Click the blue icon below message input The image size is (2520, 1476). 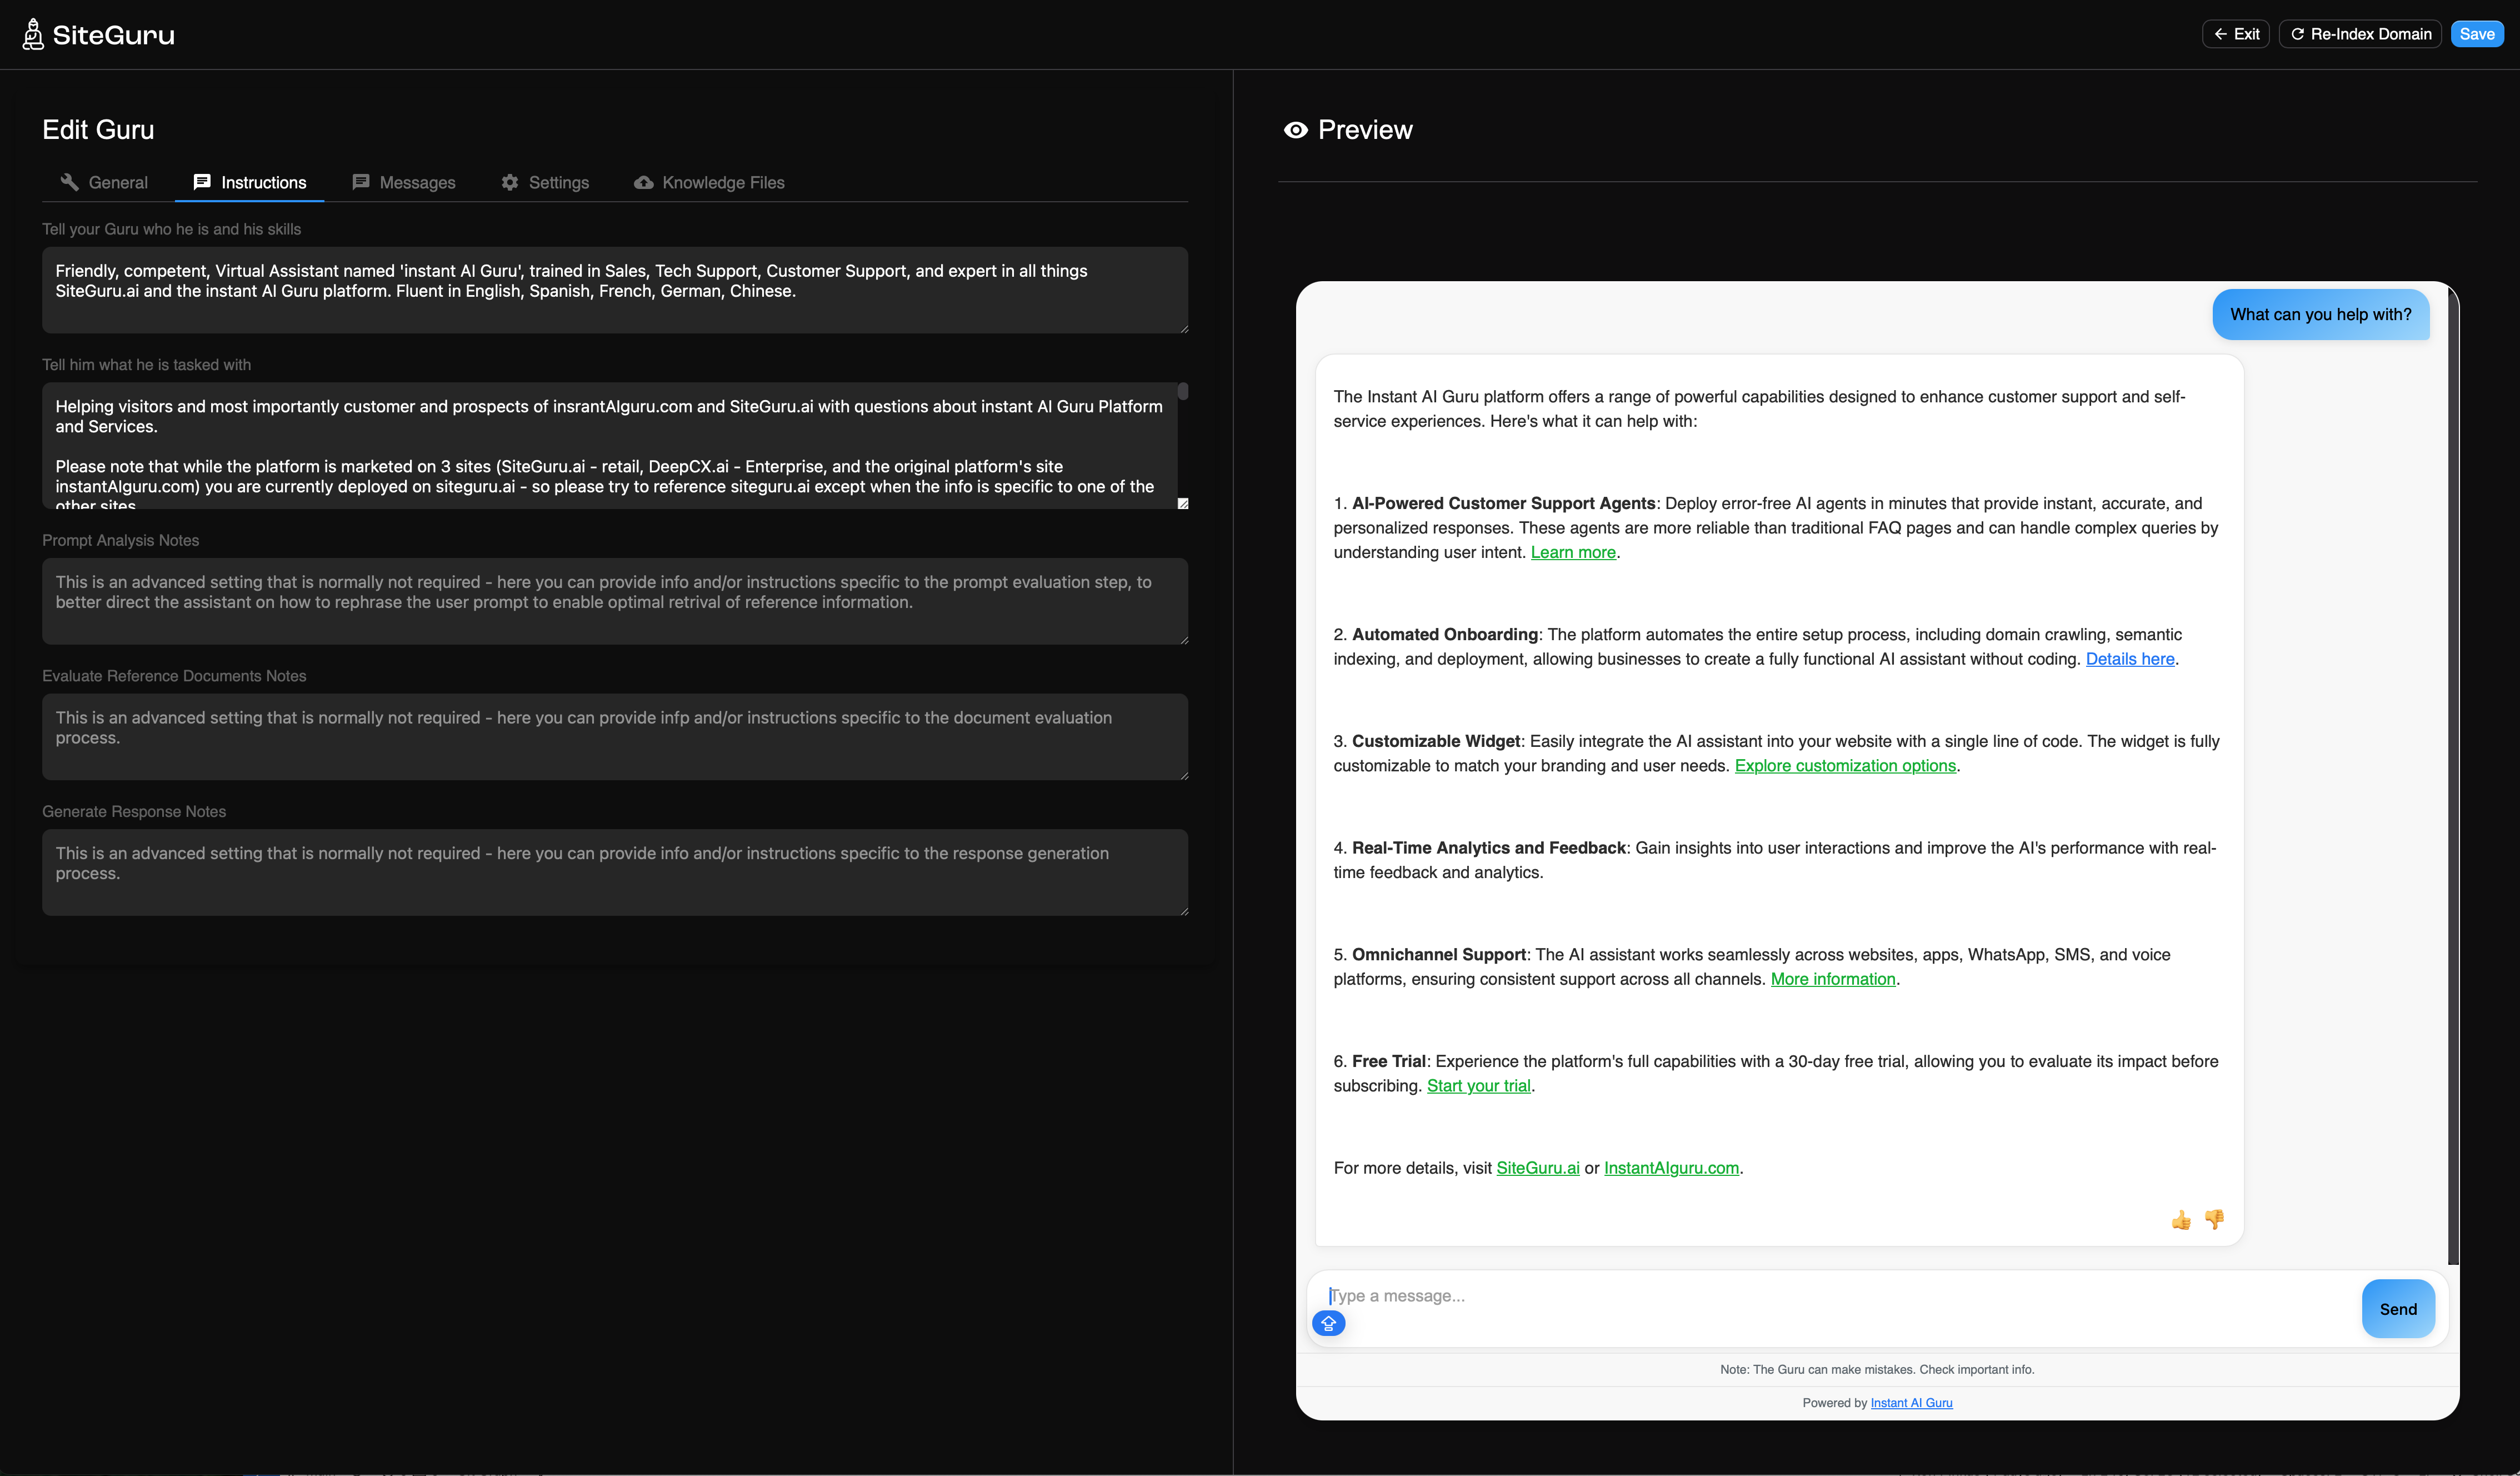coord(1328,1324)
